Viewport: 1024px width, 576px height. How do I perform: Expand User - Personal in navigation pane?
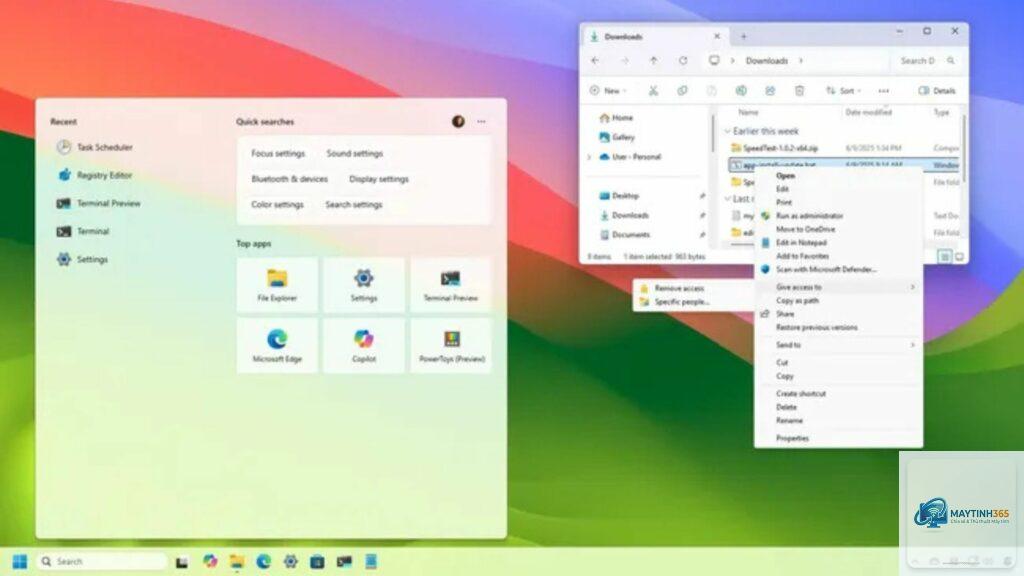(590, 157)
